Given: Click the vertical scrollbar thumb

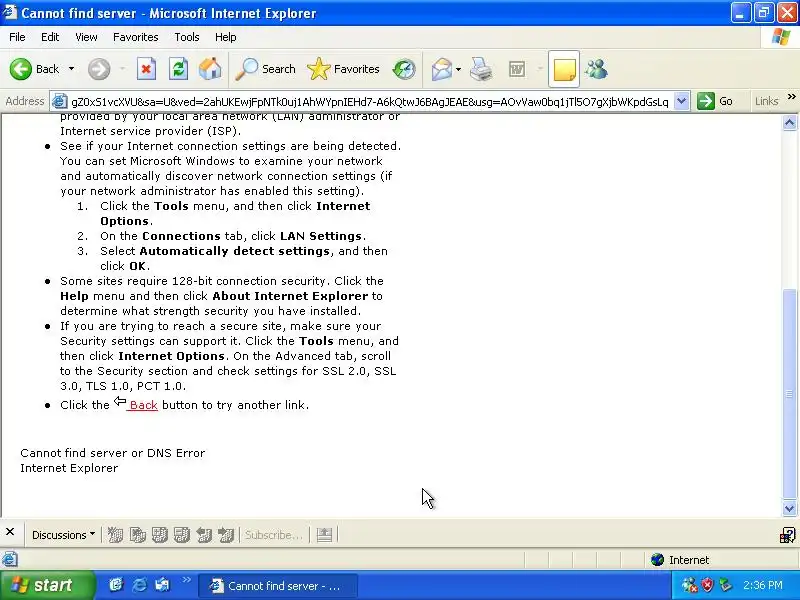Looking at the screenshot, I should pyautogui.click(x=789, y=393).
